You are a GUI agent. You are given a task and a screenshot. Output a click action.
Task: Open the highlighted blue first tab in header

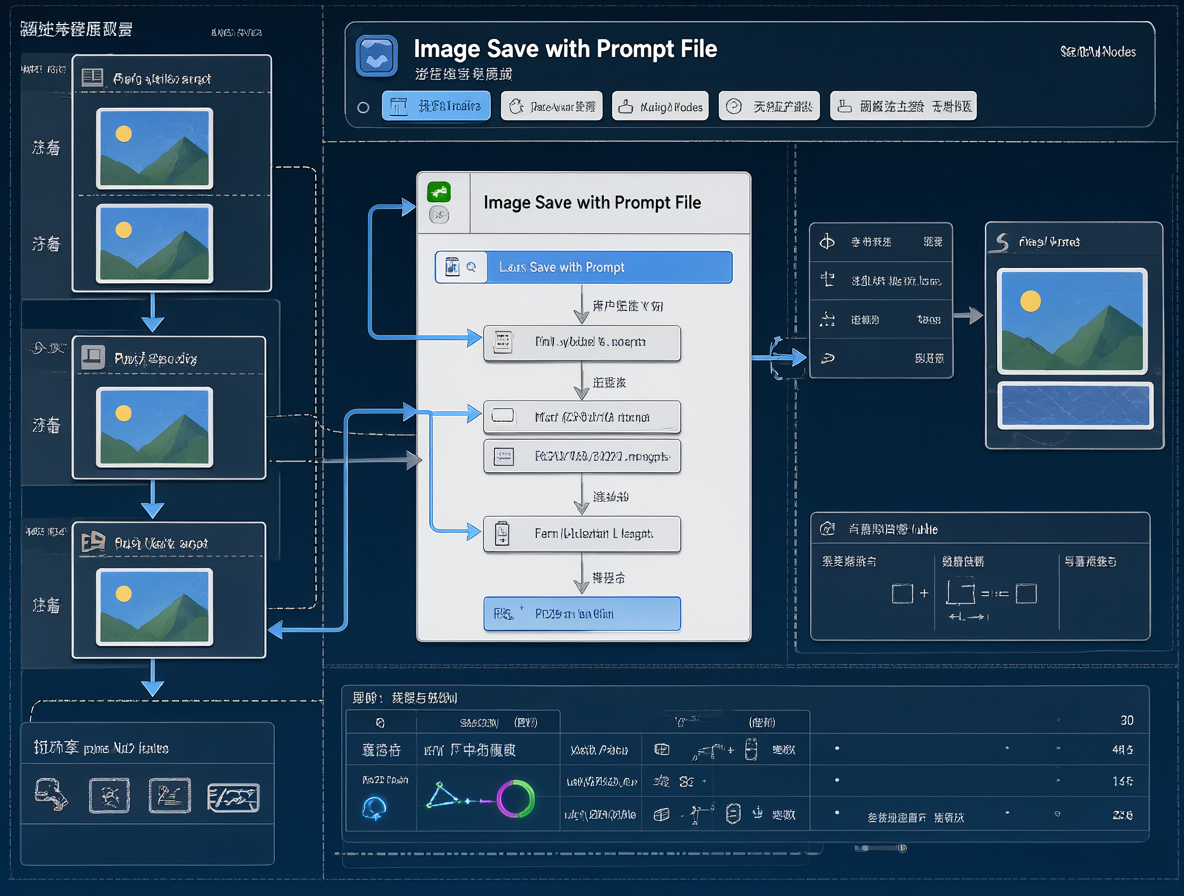click(436, 106)
